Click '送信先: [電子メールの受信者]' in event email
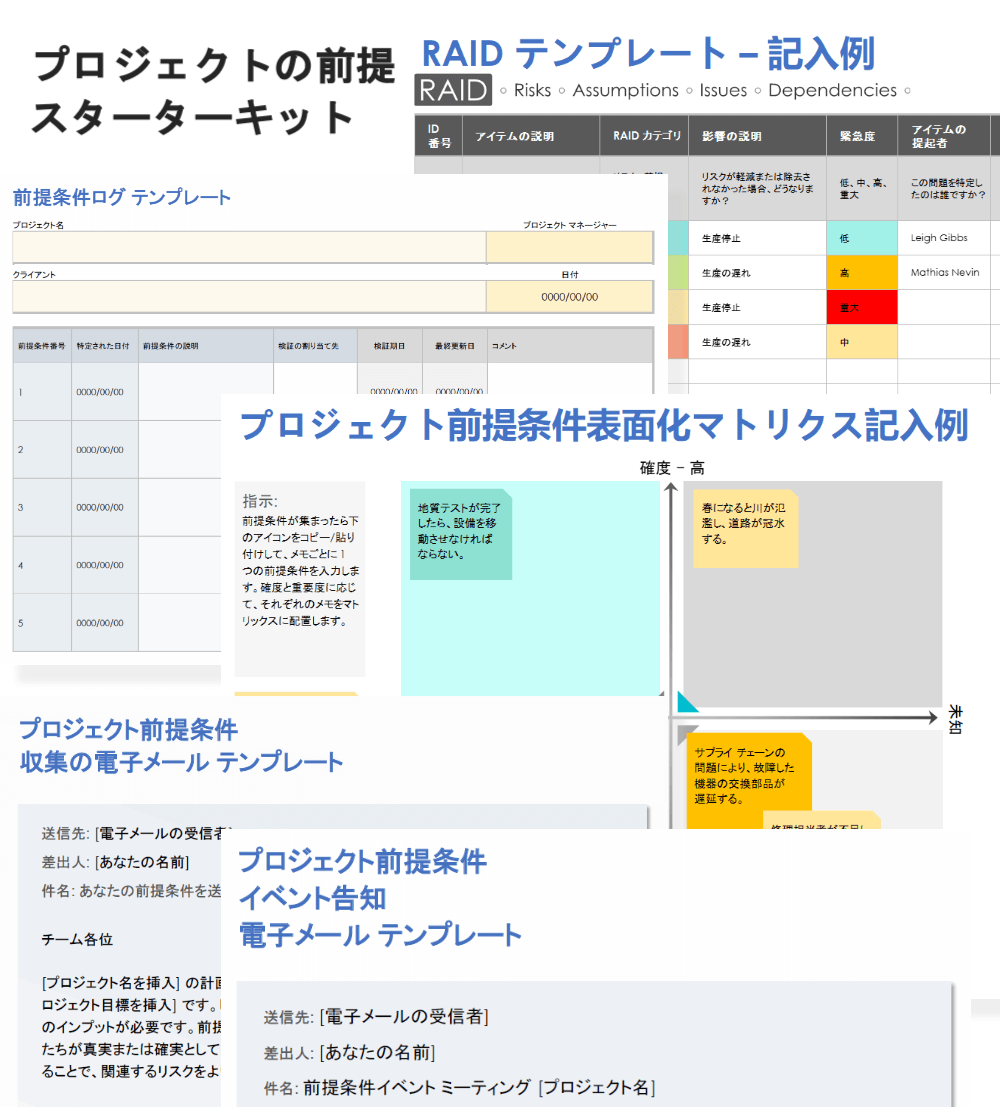 376,1017
